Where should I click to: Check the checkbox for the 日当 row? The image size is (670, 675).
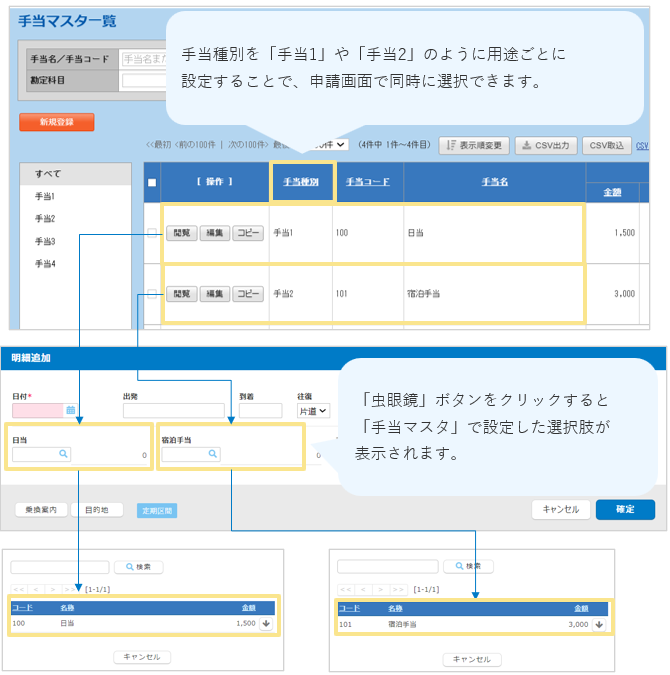[152, 233]
